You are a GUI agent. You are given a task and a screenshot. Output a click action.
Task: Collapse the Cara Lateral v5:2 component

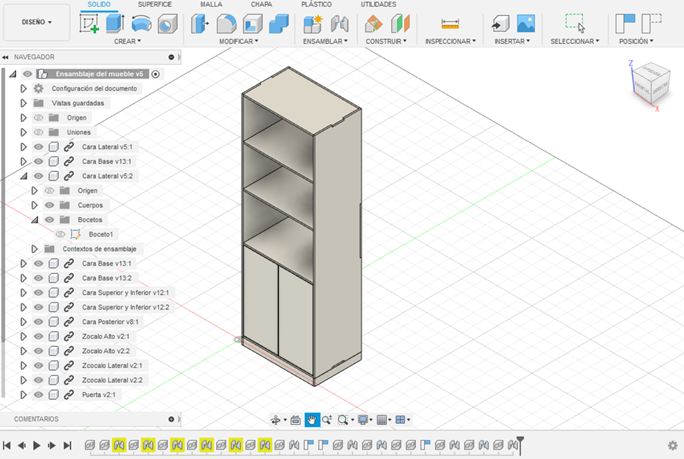(24, 176)
